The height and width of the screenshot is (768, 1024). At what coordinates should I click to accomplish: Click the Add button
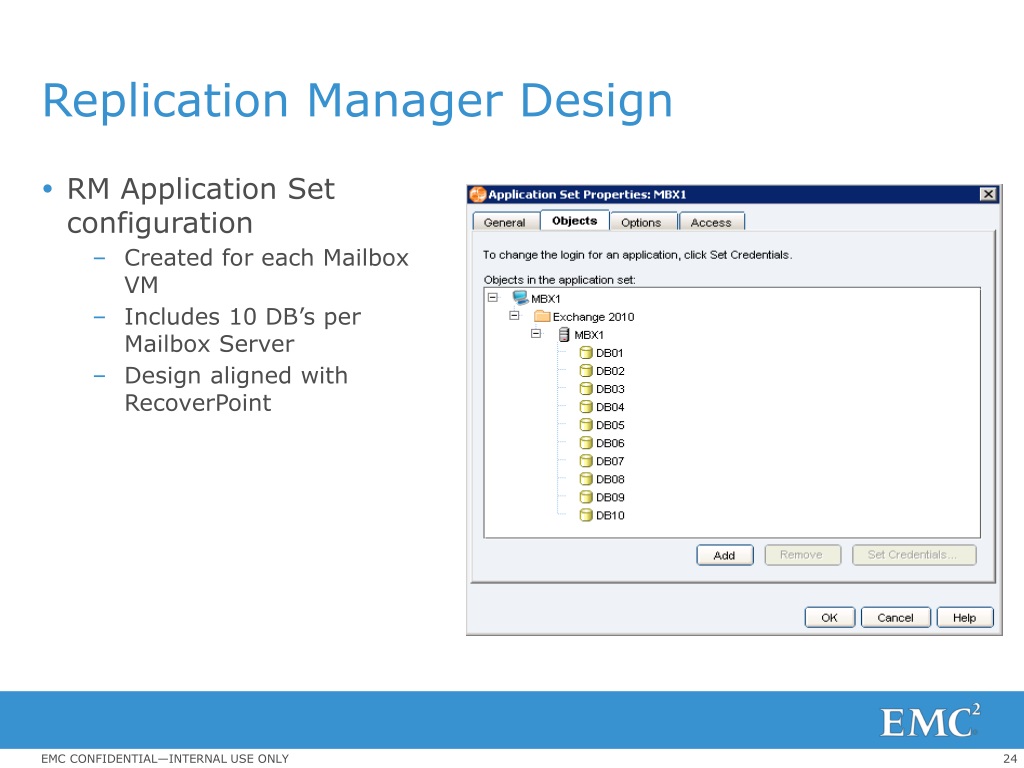[724, 555]
